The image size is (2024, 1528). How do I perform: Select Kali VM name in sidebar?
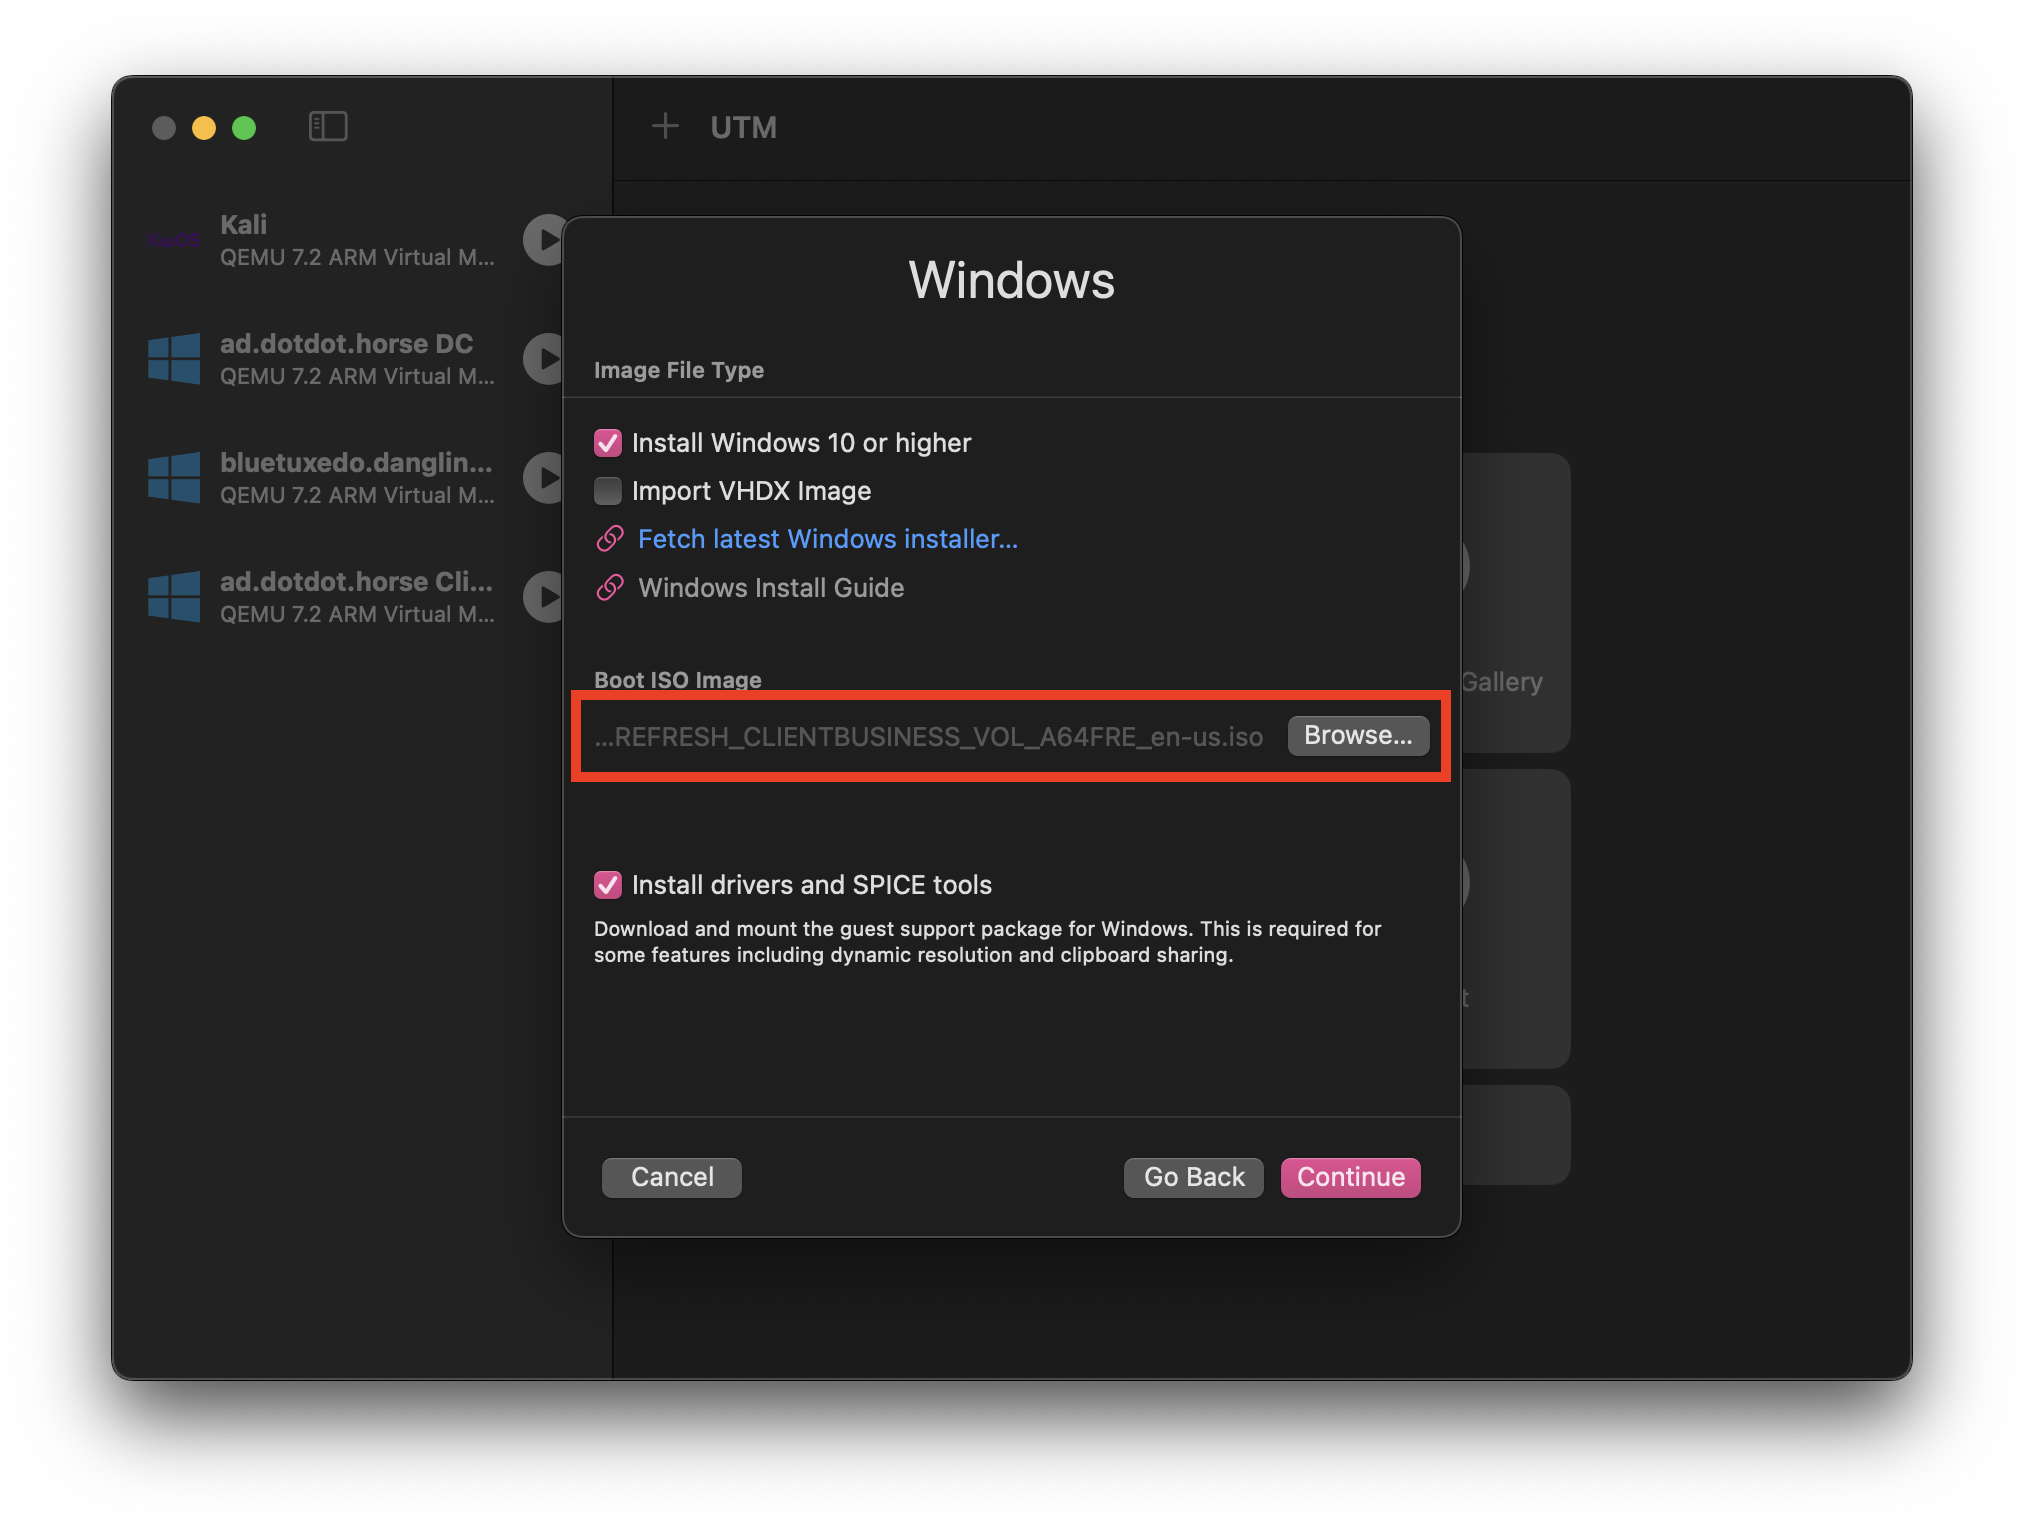click(244, 225)
